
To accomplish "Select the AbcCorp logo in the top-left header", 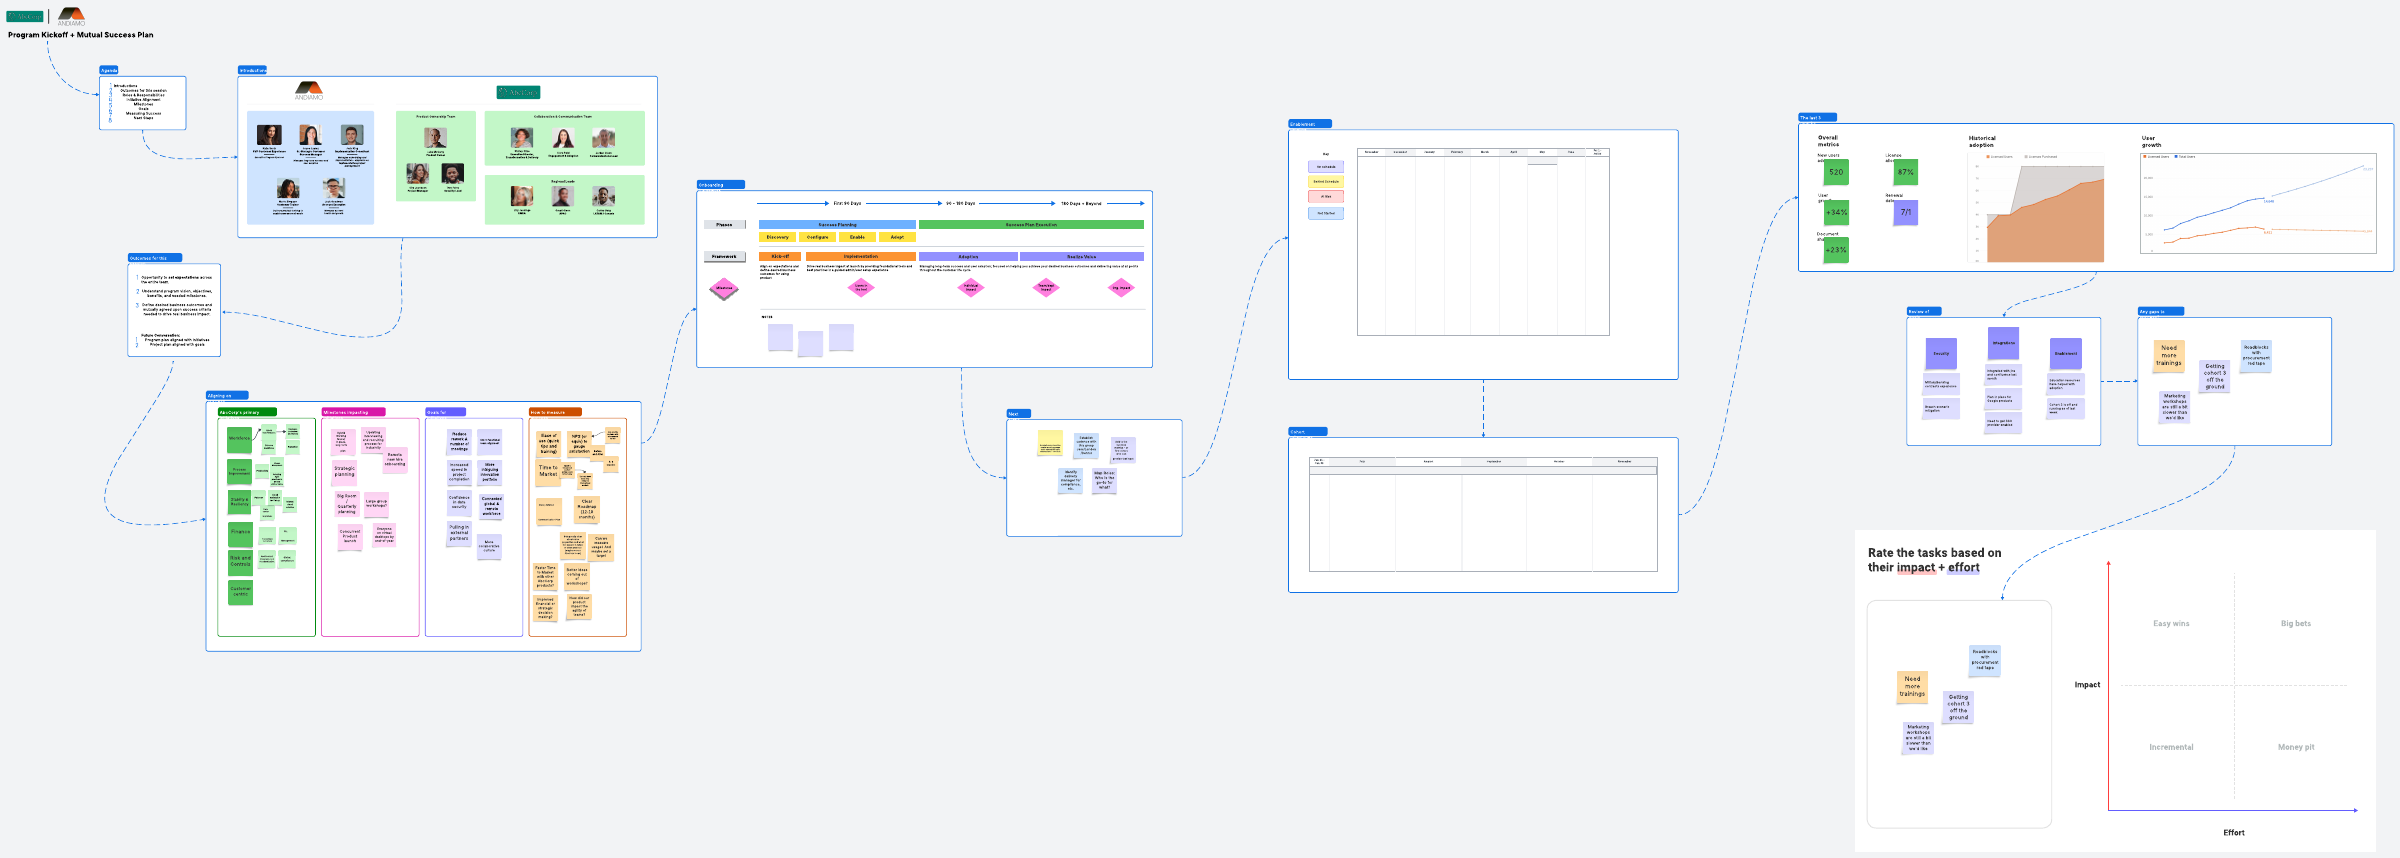I will [25, 17].
